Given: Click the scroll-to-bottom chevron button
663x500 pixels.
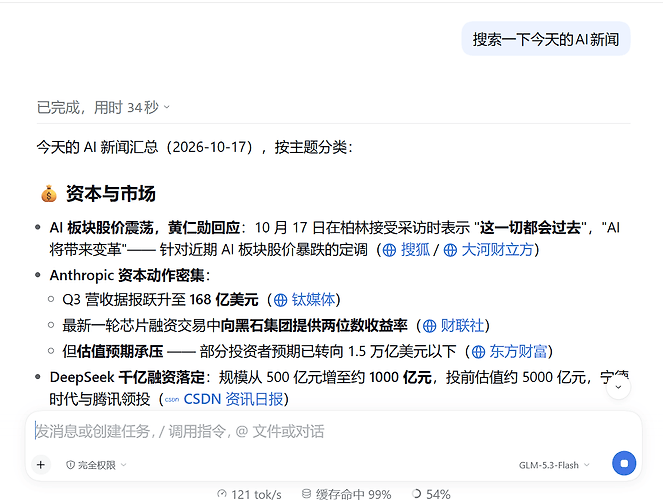Looking at the screenshot, I should 618,387.
